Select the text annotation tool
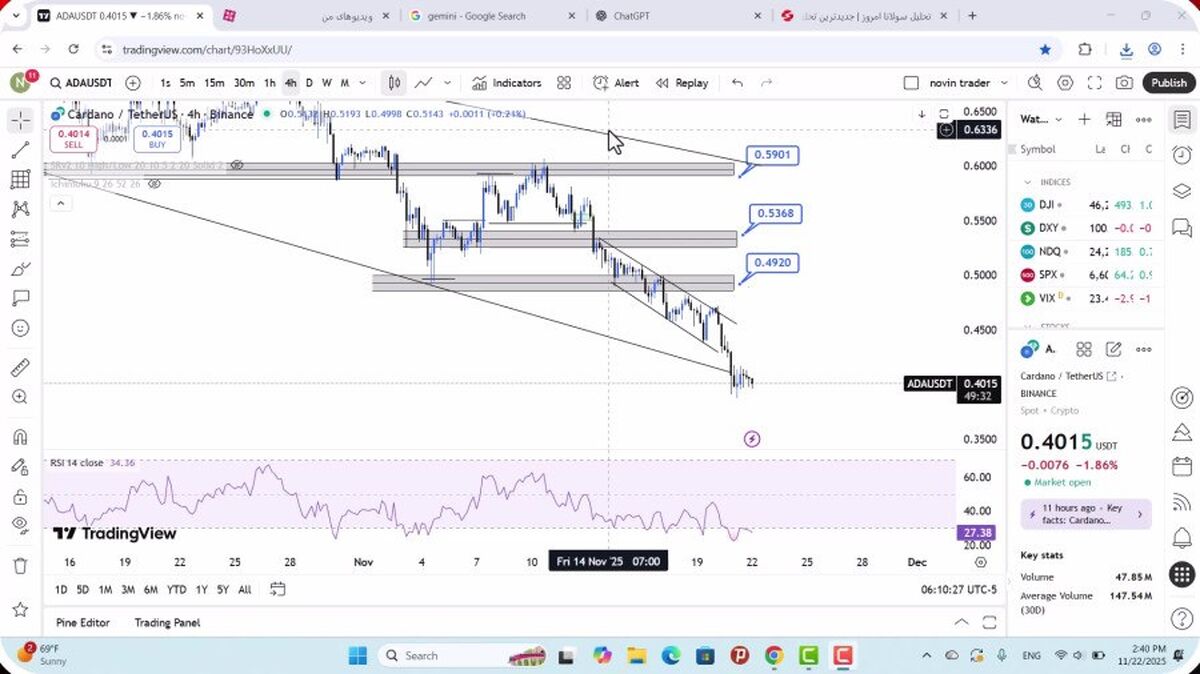Viewport: 1200px width, 674px height. [20, 298]
